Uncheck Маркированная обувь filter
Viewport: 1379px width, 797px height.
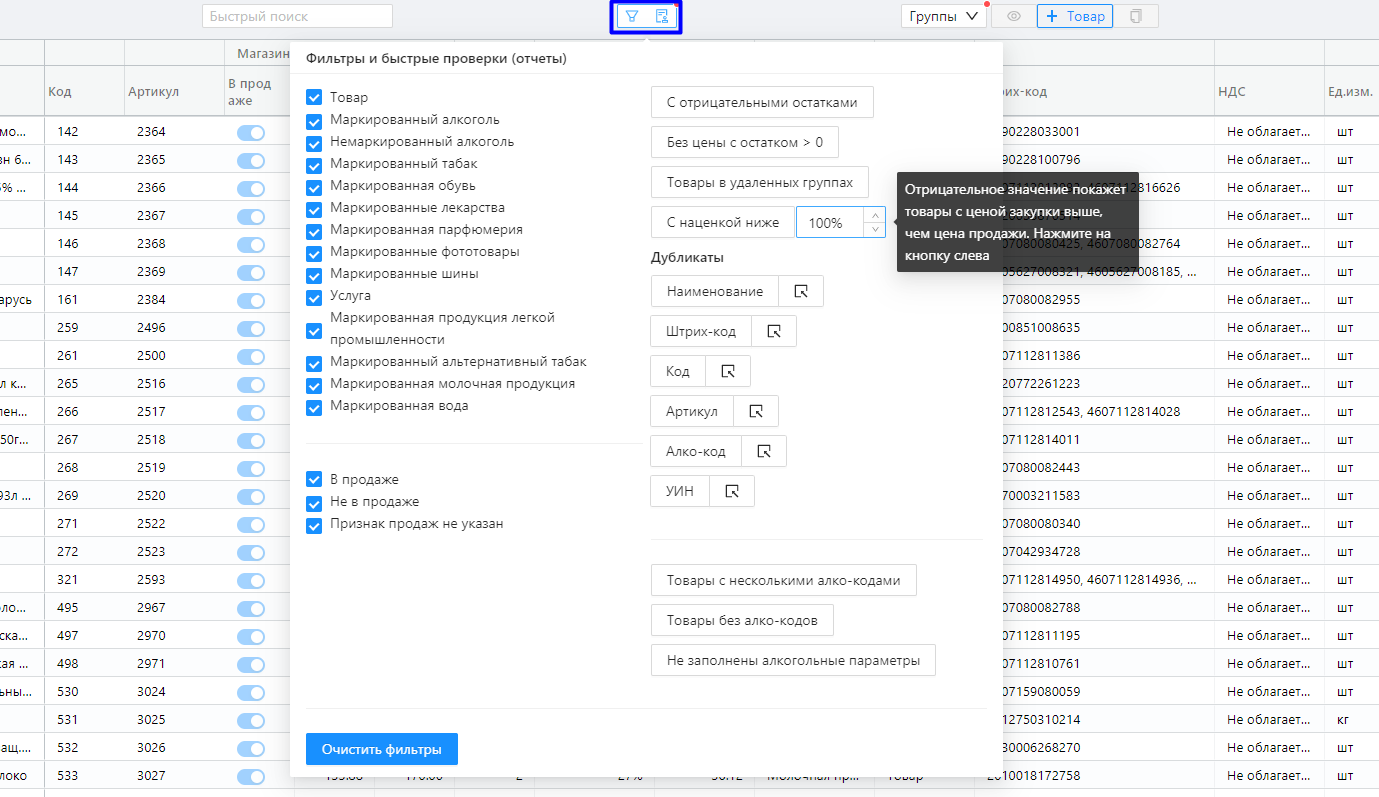click(314, 186)
